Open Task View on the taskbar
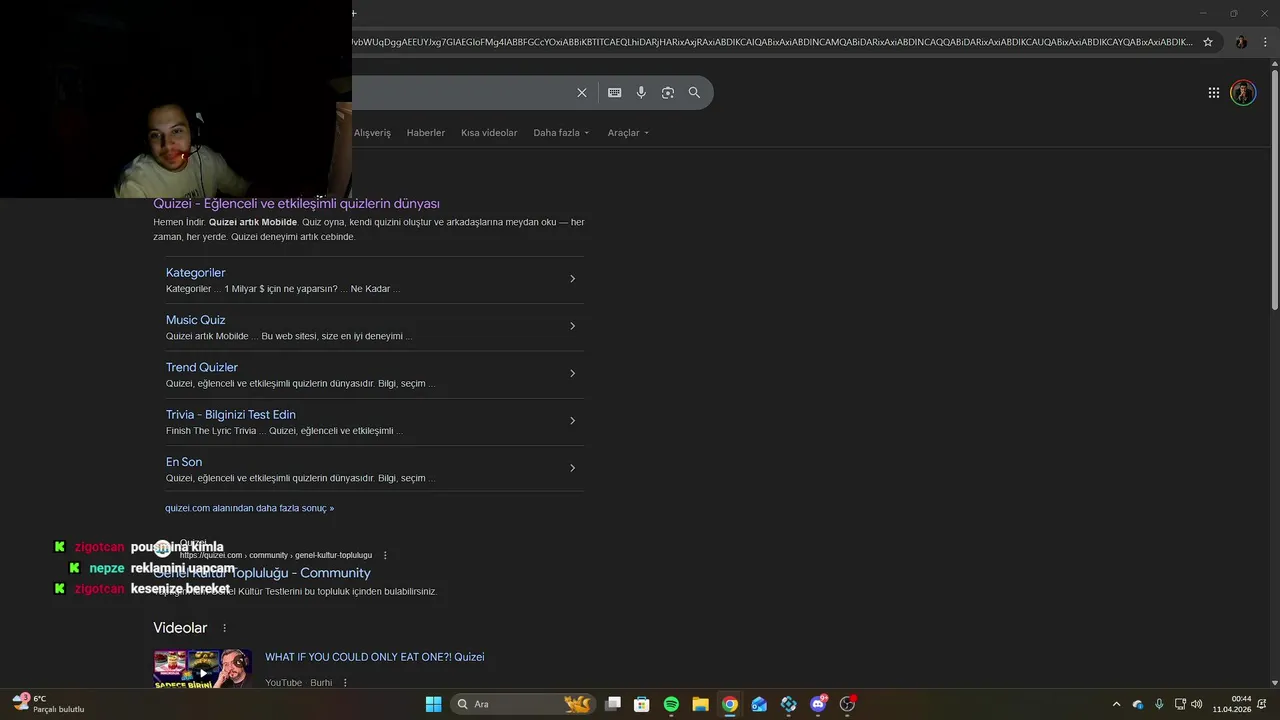The width and height of the screenshot is (1280, 720). (613, 704)
